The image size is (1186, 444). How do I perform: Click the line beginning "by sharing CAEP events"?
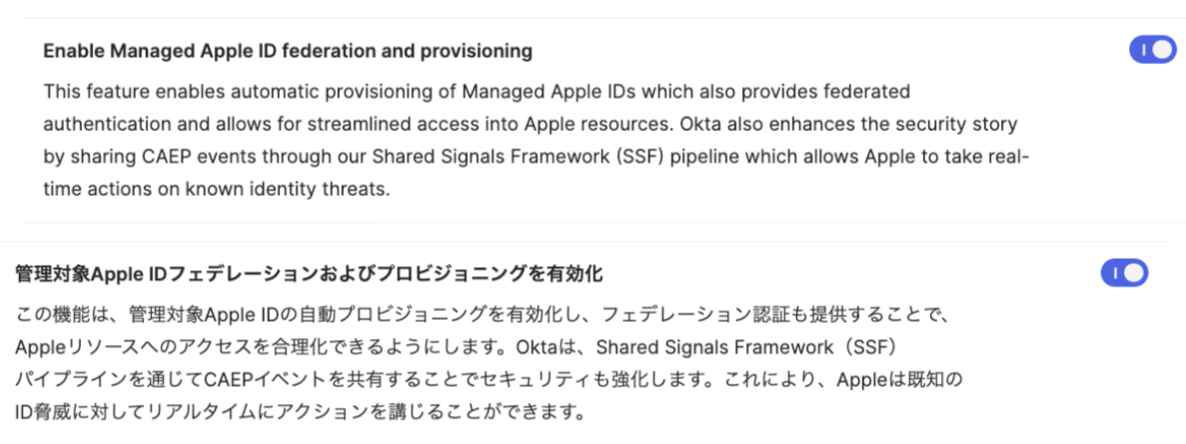pos(536,157)
